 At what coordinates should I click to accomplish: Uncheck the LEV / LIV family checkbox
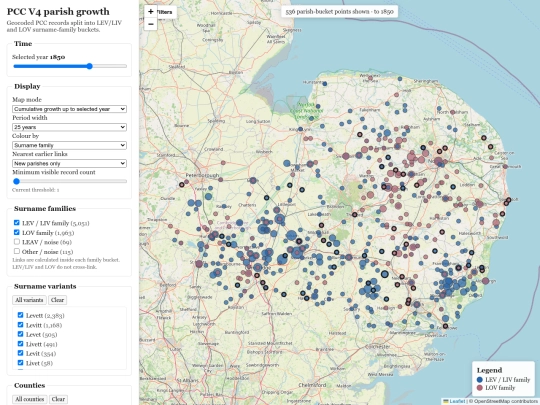(x=17, y=222)
